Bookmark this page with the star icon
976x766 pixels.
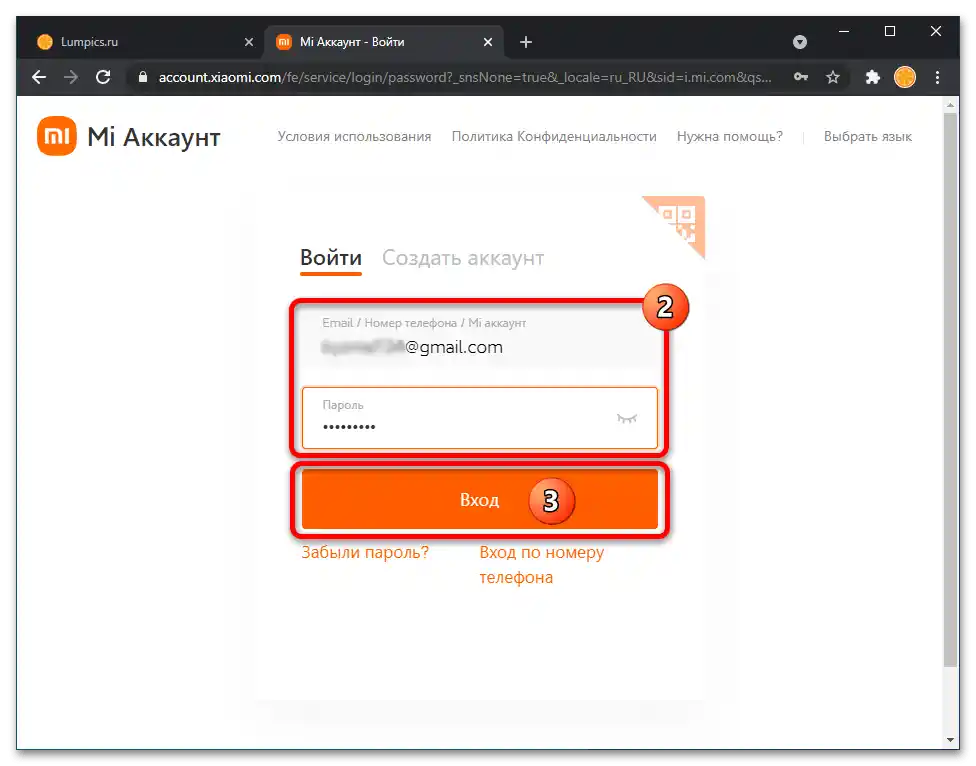(x=833, y=77)
